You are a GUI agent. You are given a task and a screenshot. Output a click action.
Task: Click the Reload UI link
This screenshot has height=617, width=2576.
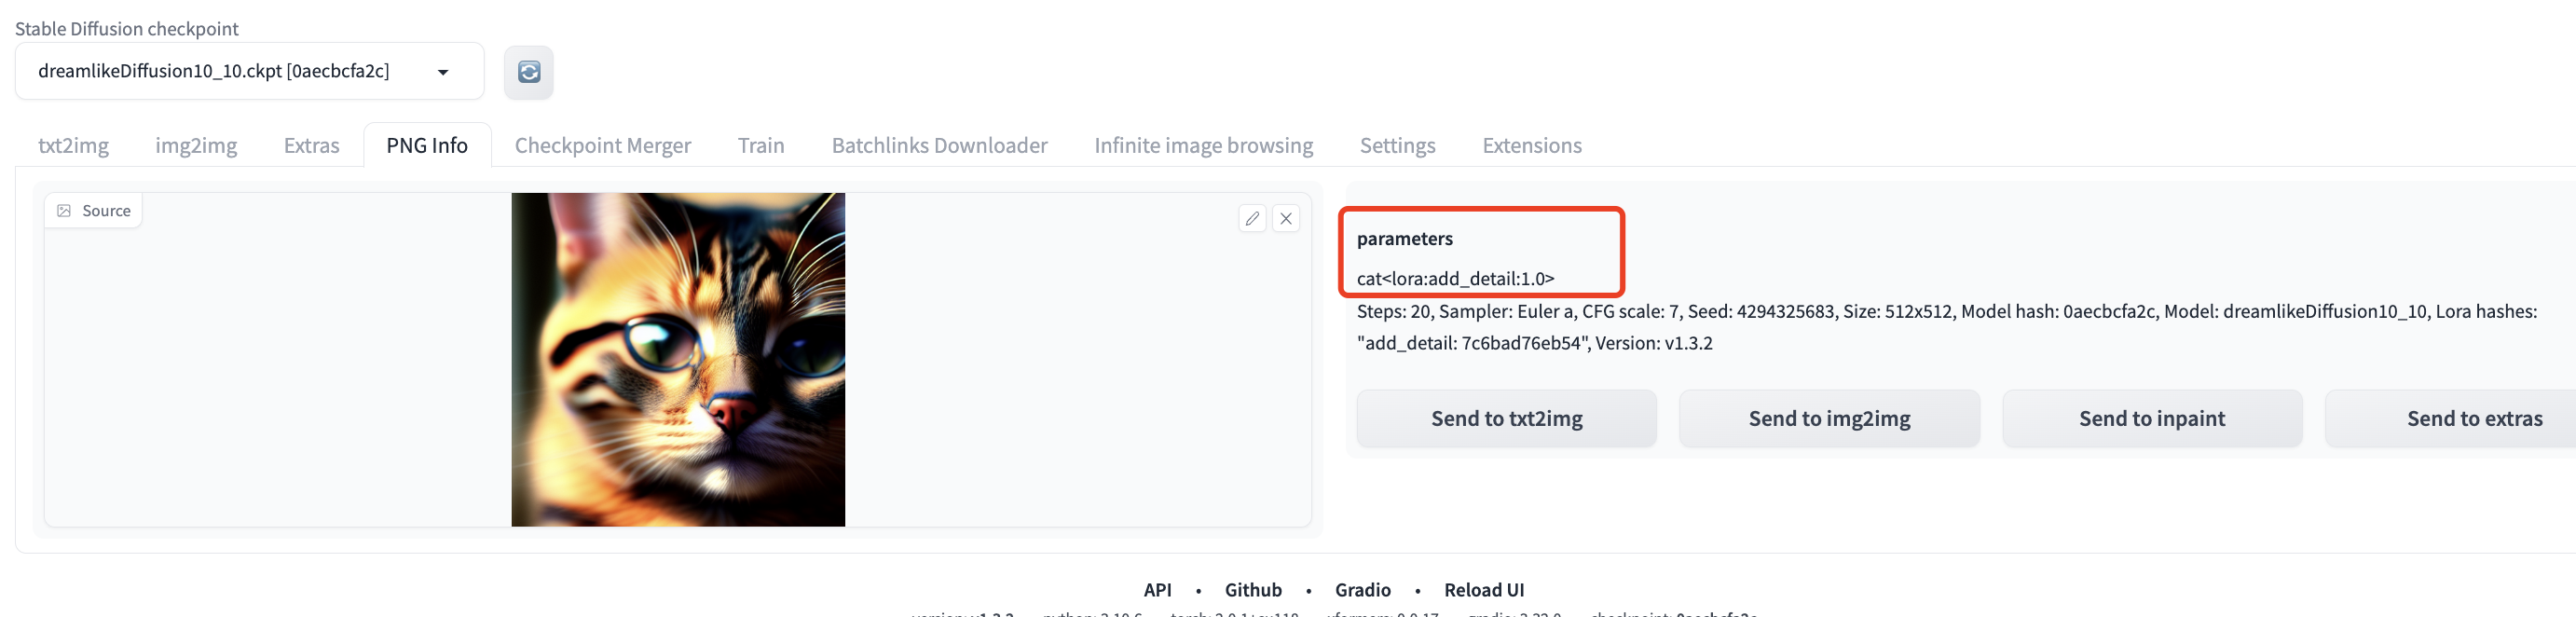(x=1484, y=590)
